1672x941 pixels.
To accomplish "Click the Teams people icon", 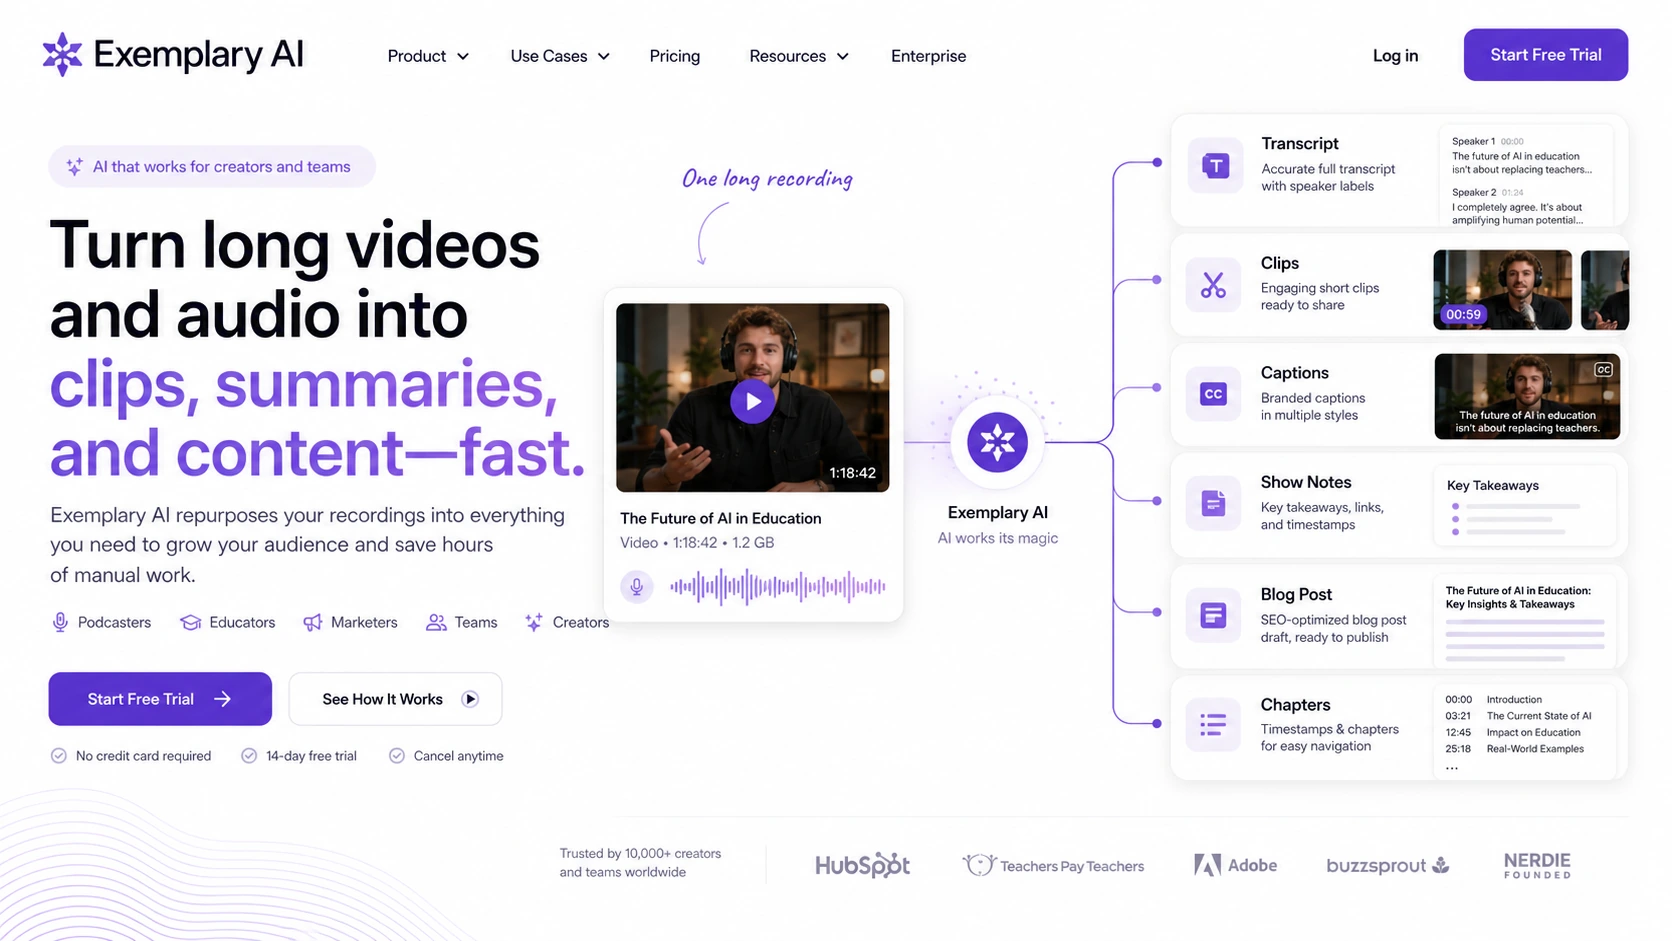I will (x=436, y=622).
